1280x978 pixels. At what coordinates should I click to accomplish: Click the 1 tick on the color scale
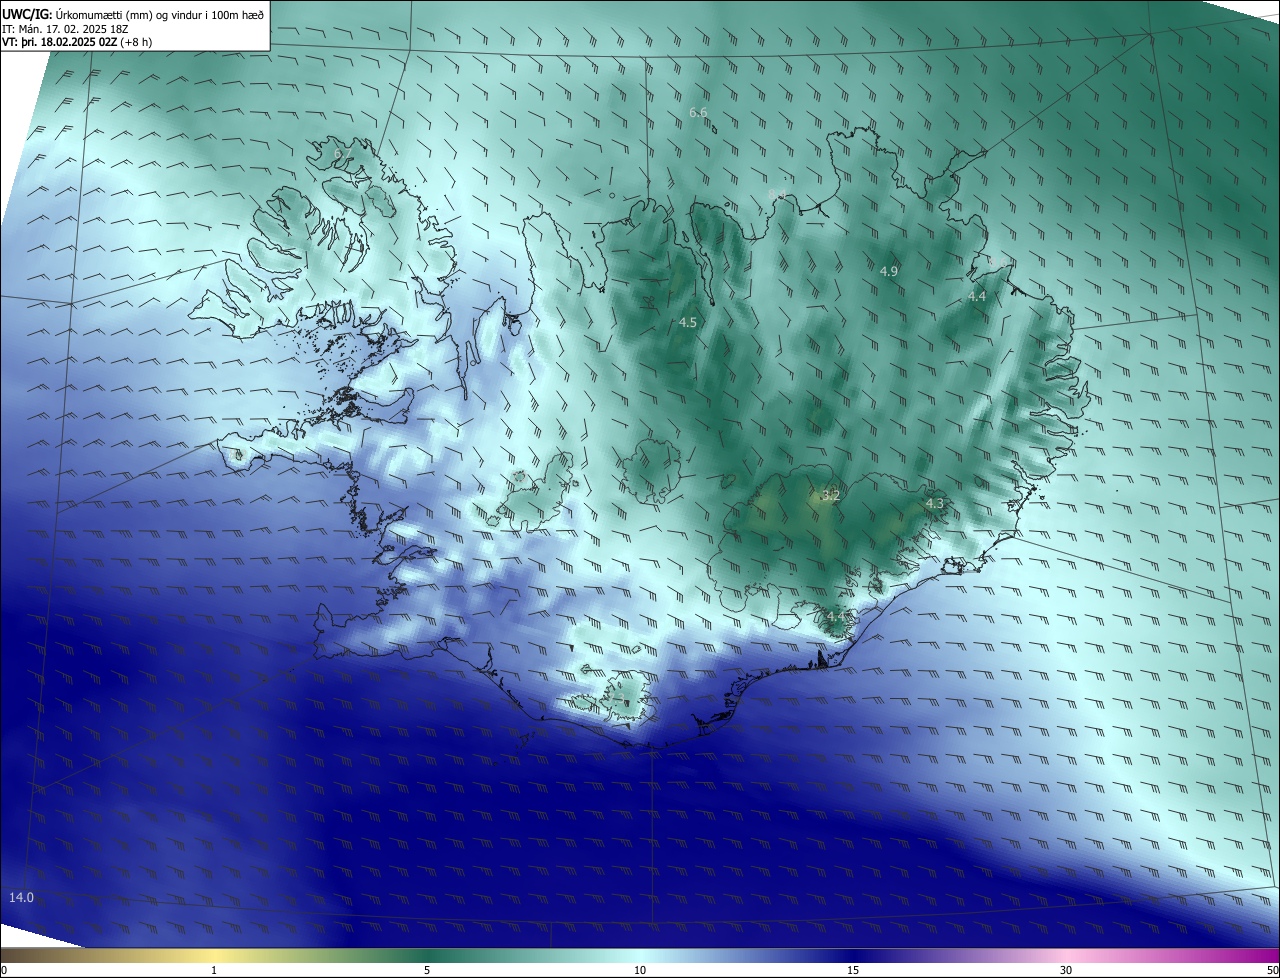(214, 970)
